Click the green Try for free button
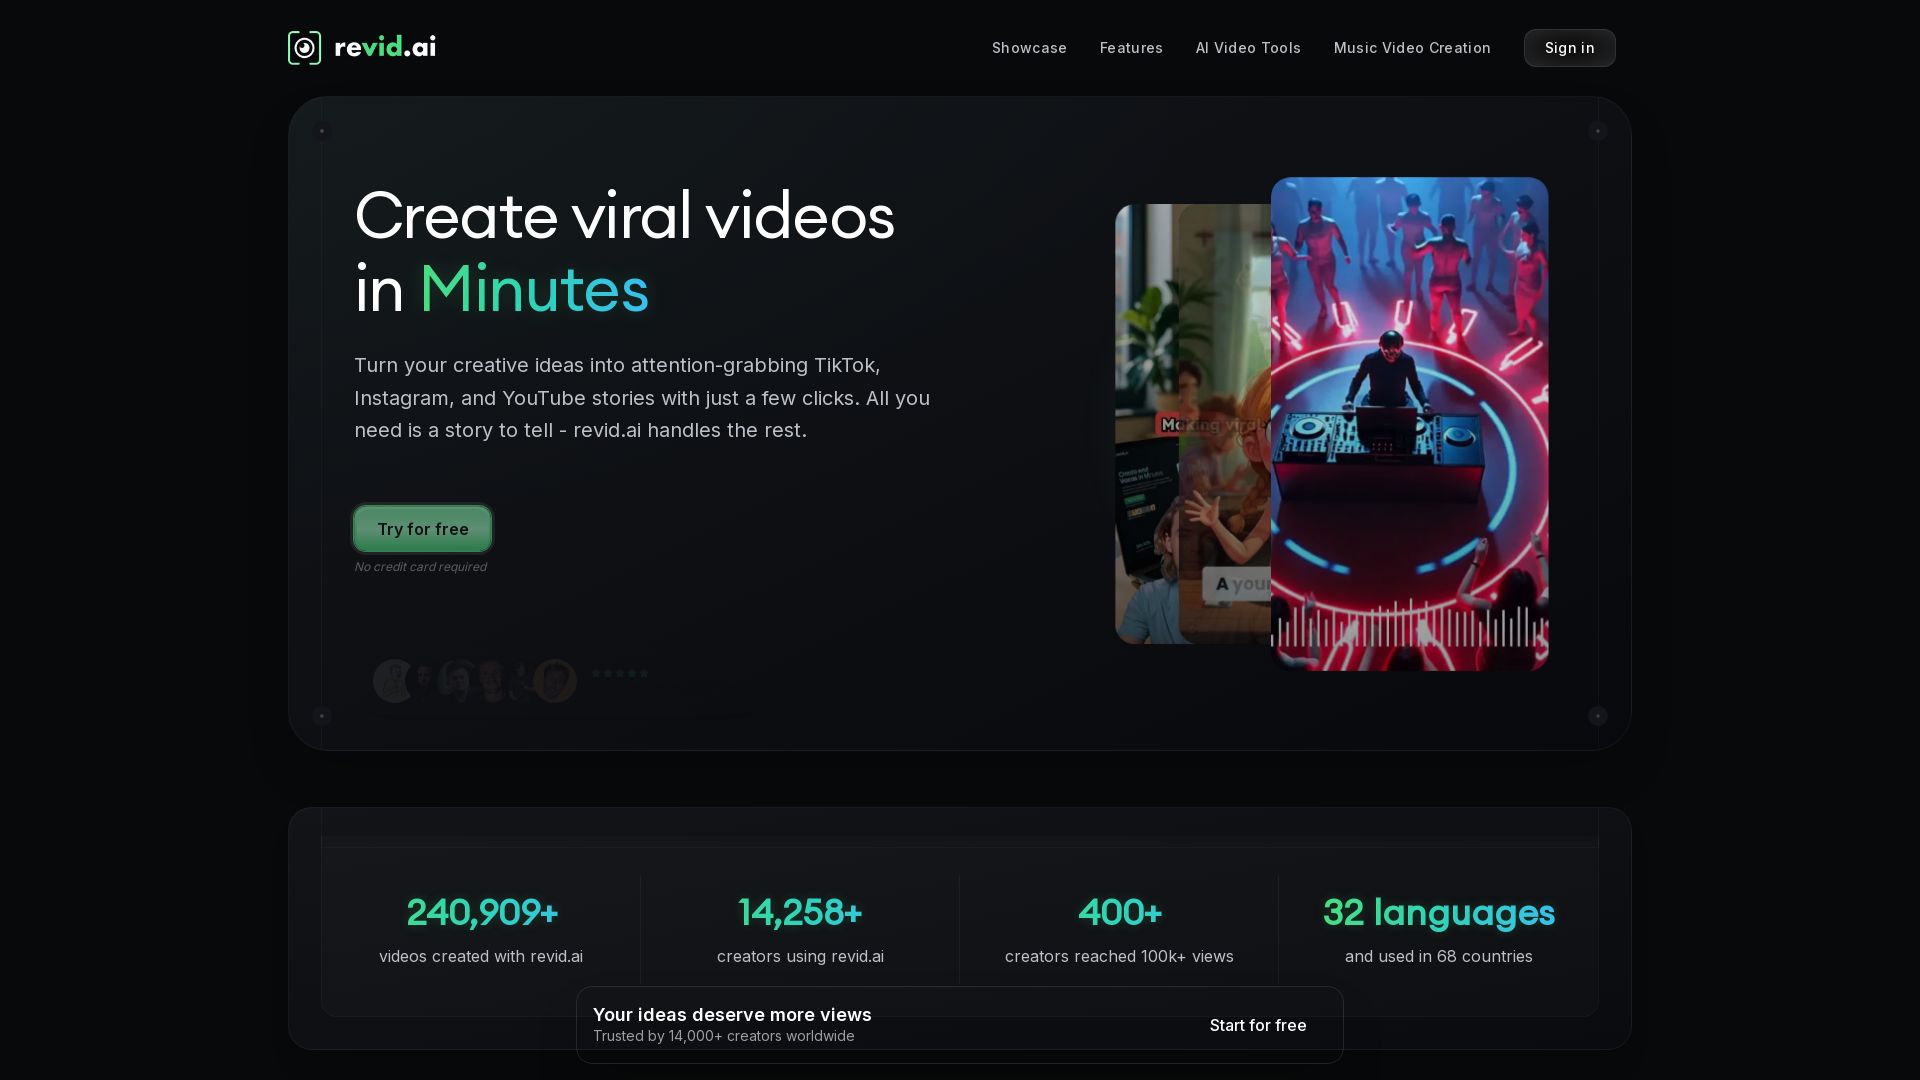The image size is (1920, 1080). coord(422,529)
